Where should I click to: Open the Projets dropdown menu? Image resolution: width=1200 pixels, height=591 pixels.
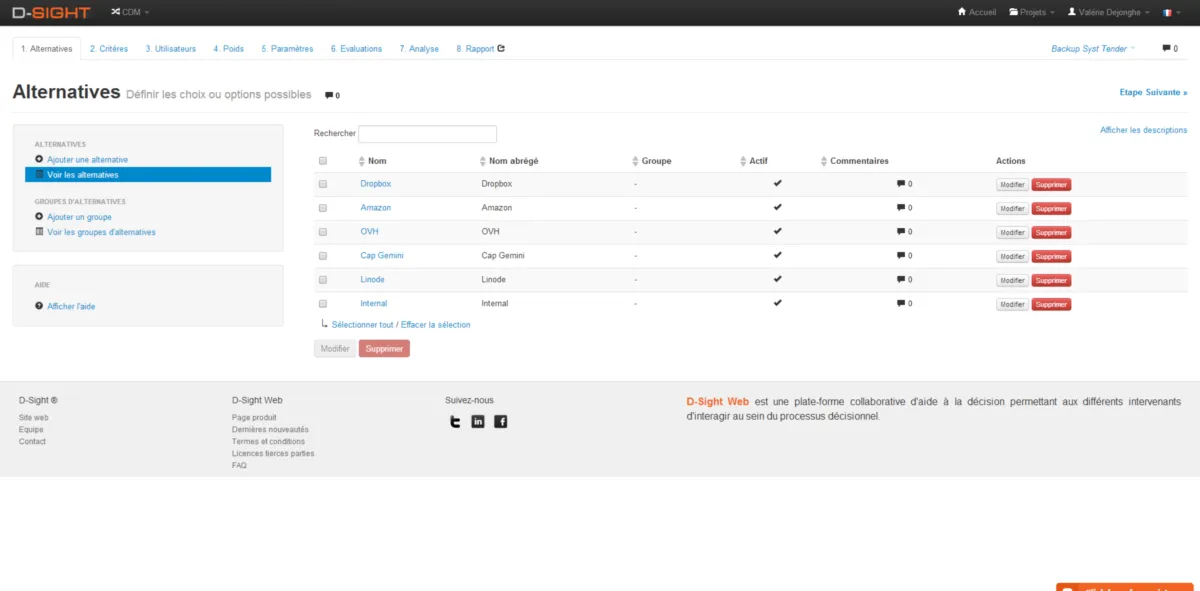pos(1031,12)
